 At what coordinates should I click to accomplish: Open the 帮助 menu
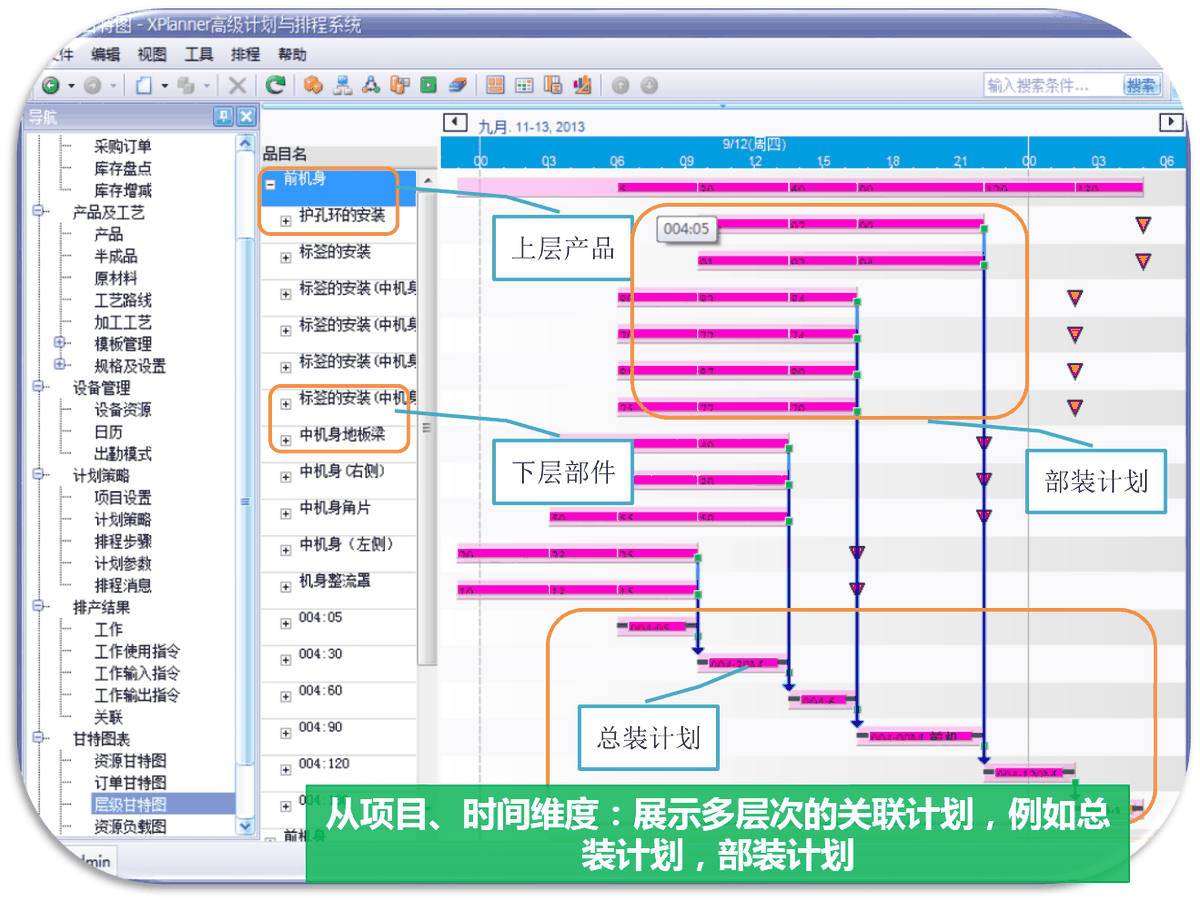292,54
